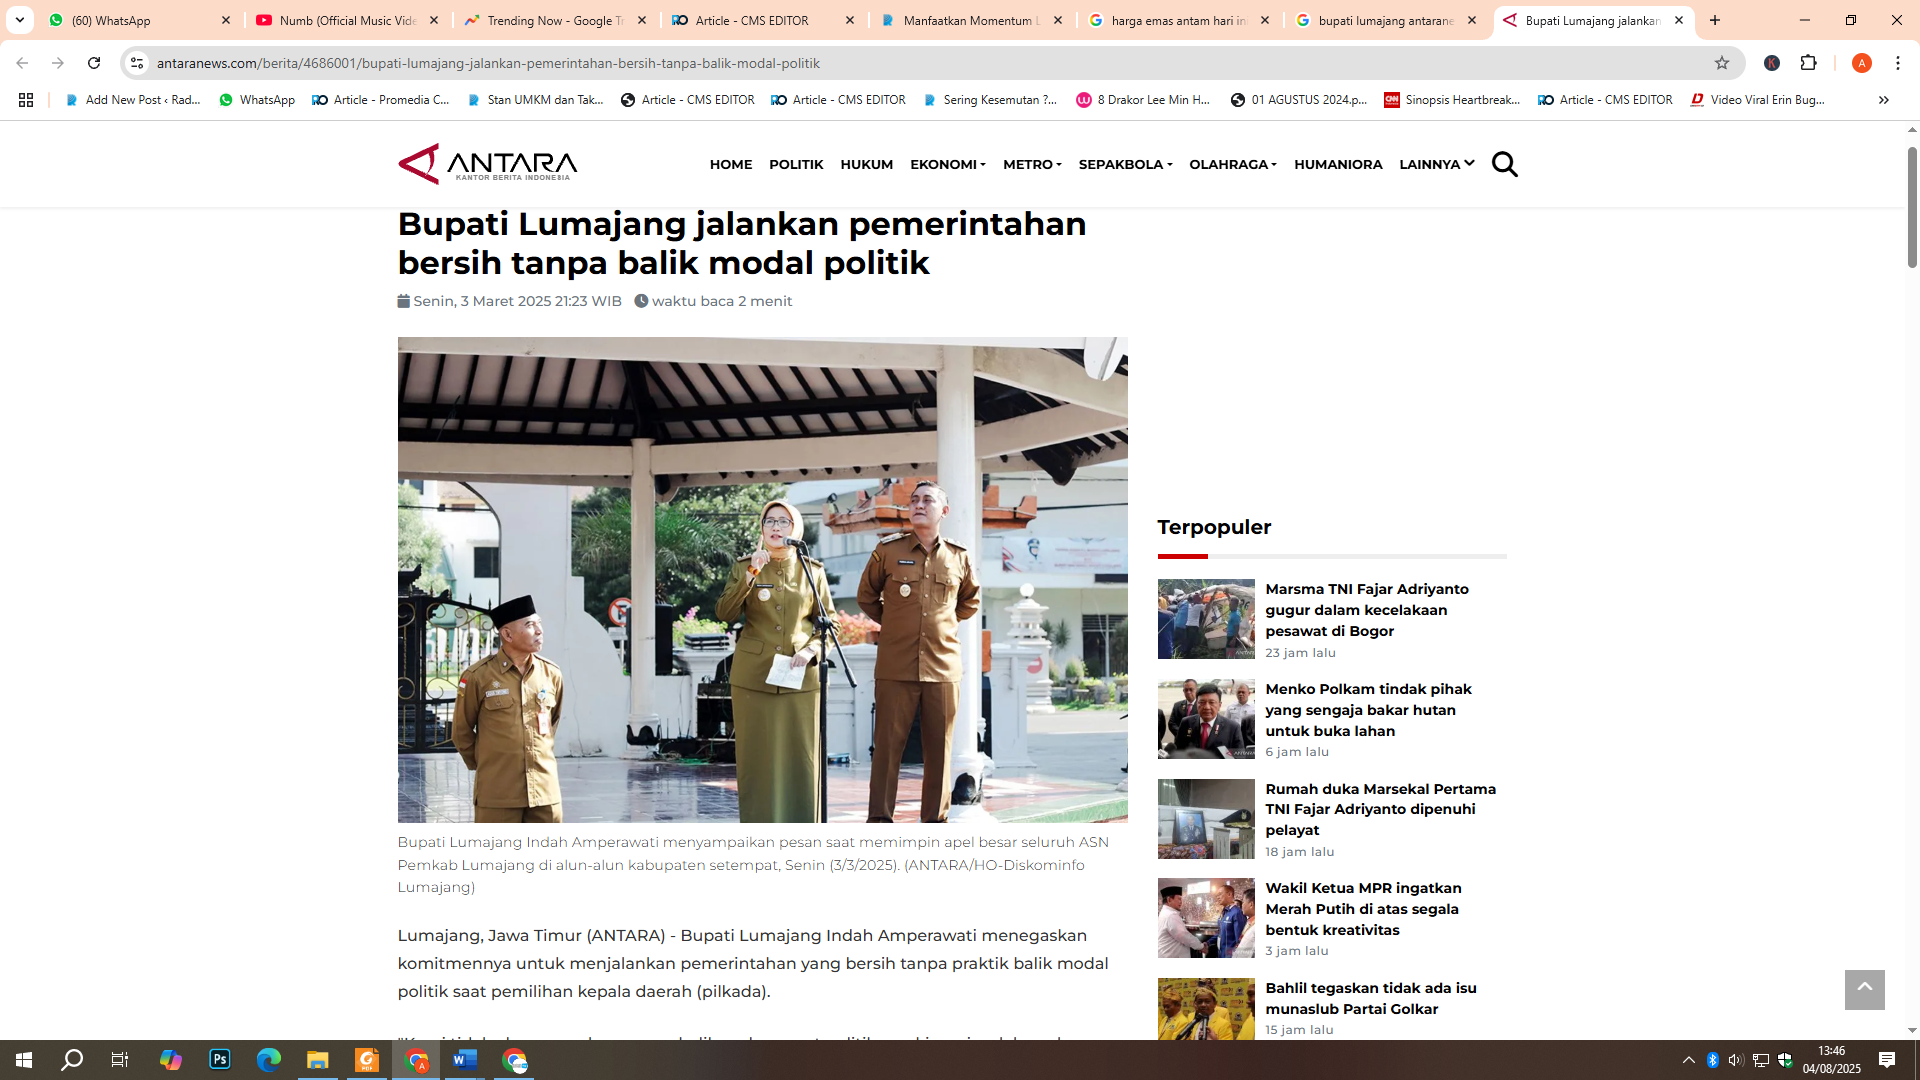Switch to the Article - CMS EDITOR tab
The image size is (1920, 1080).
763,20
